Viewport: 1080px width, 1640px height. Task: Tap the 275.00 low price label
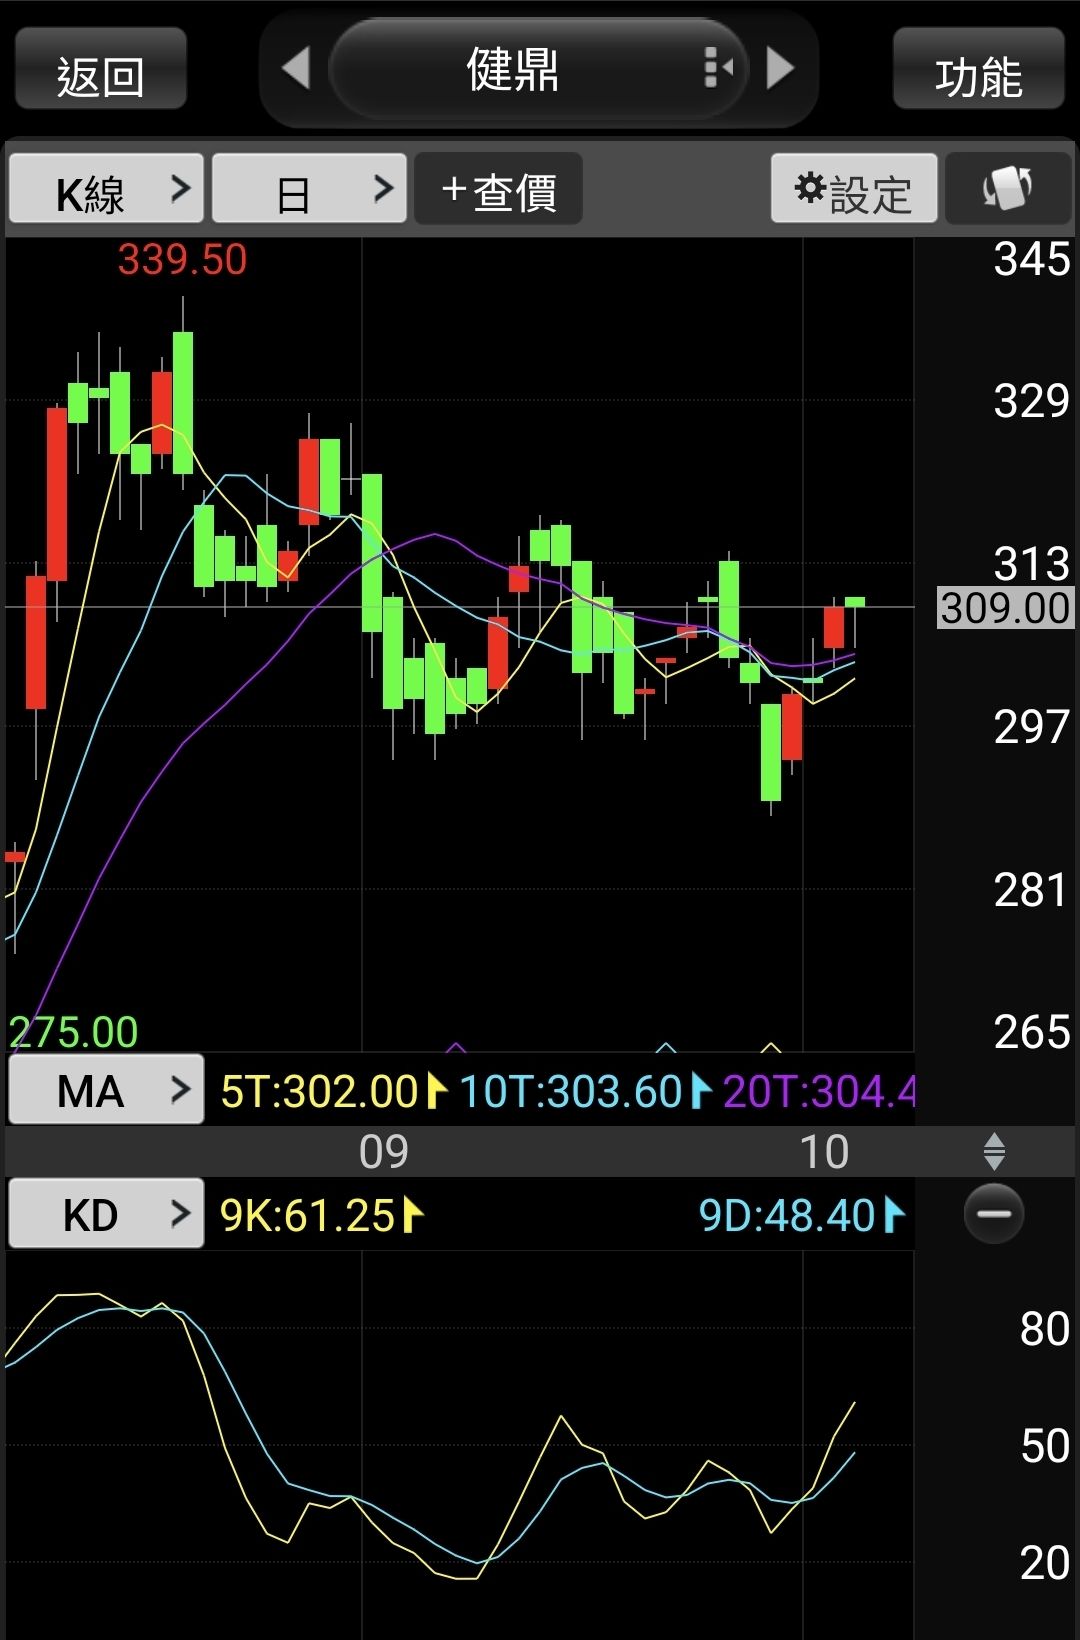click(x=73, y=1032)
